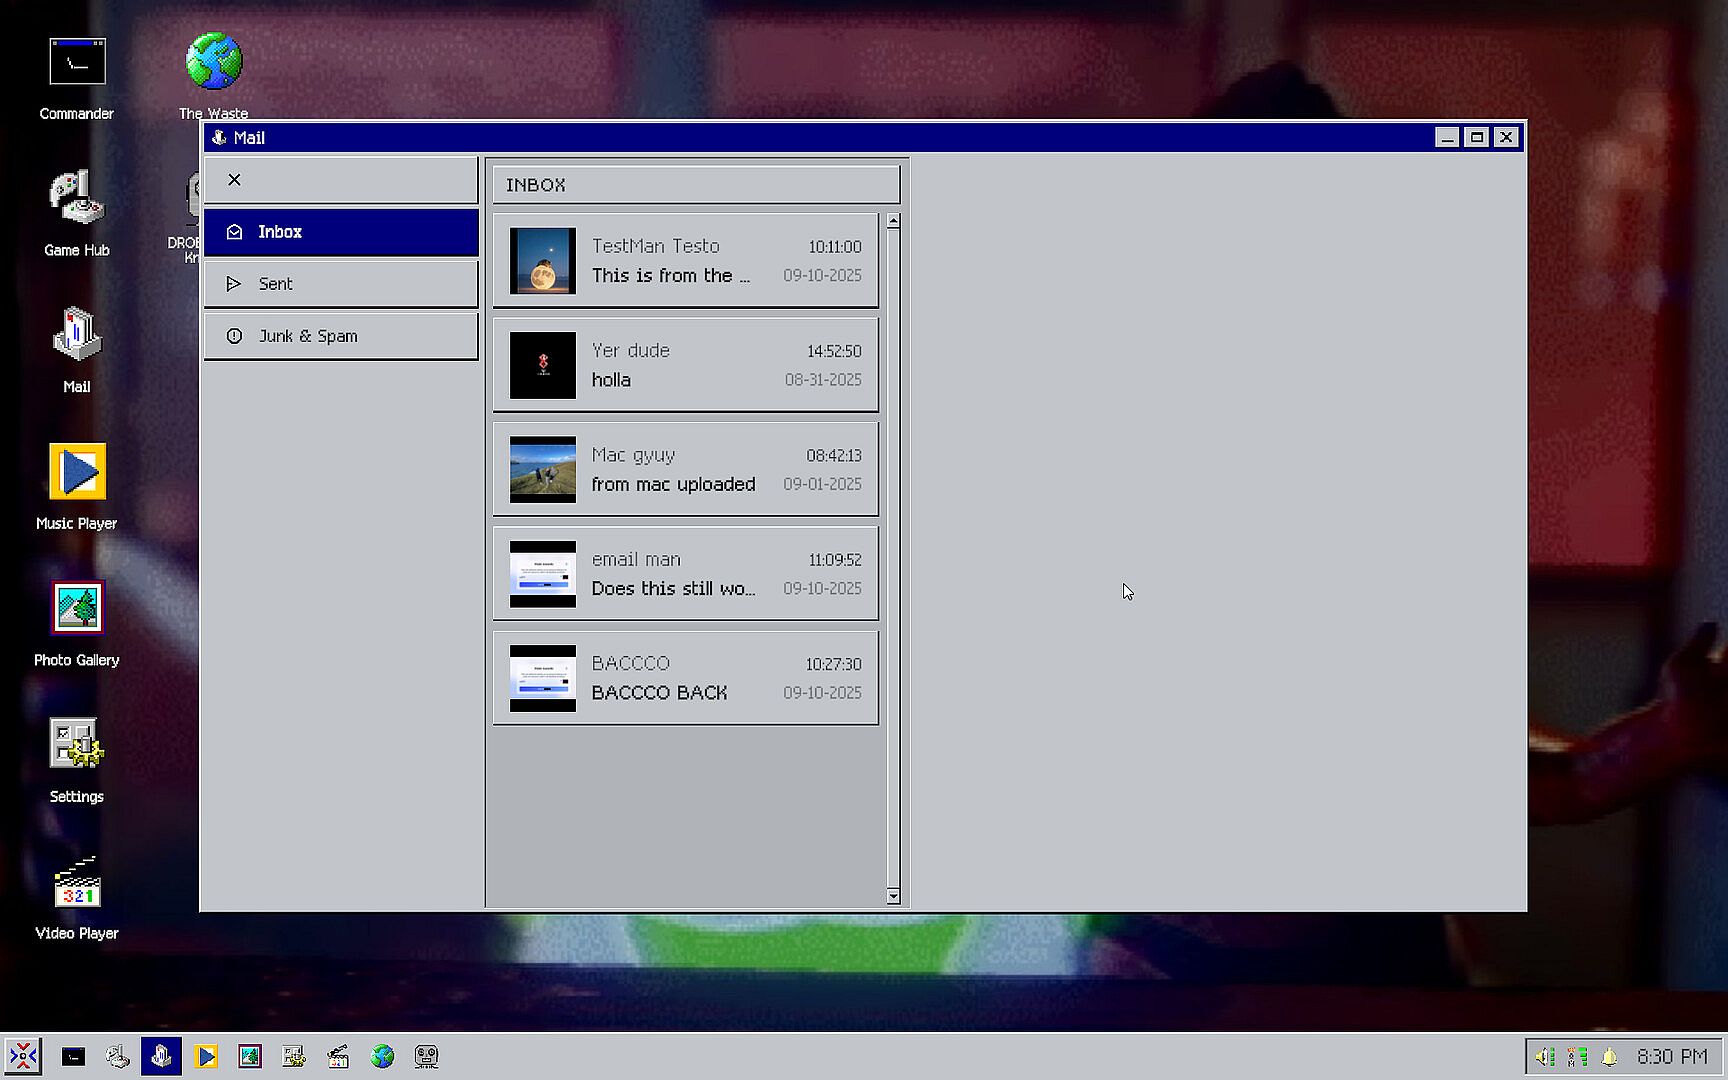Open the Game Hub desktop icon
Screen dimensions: 1728x1080
[77, 199]
